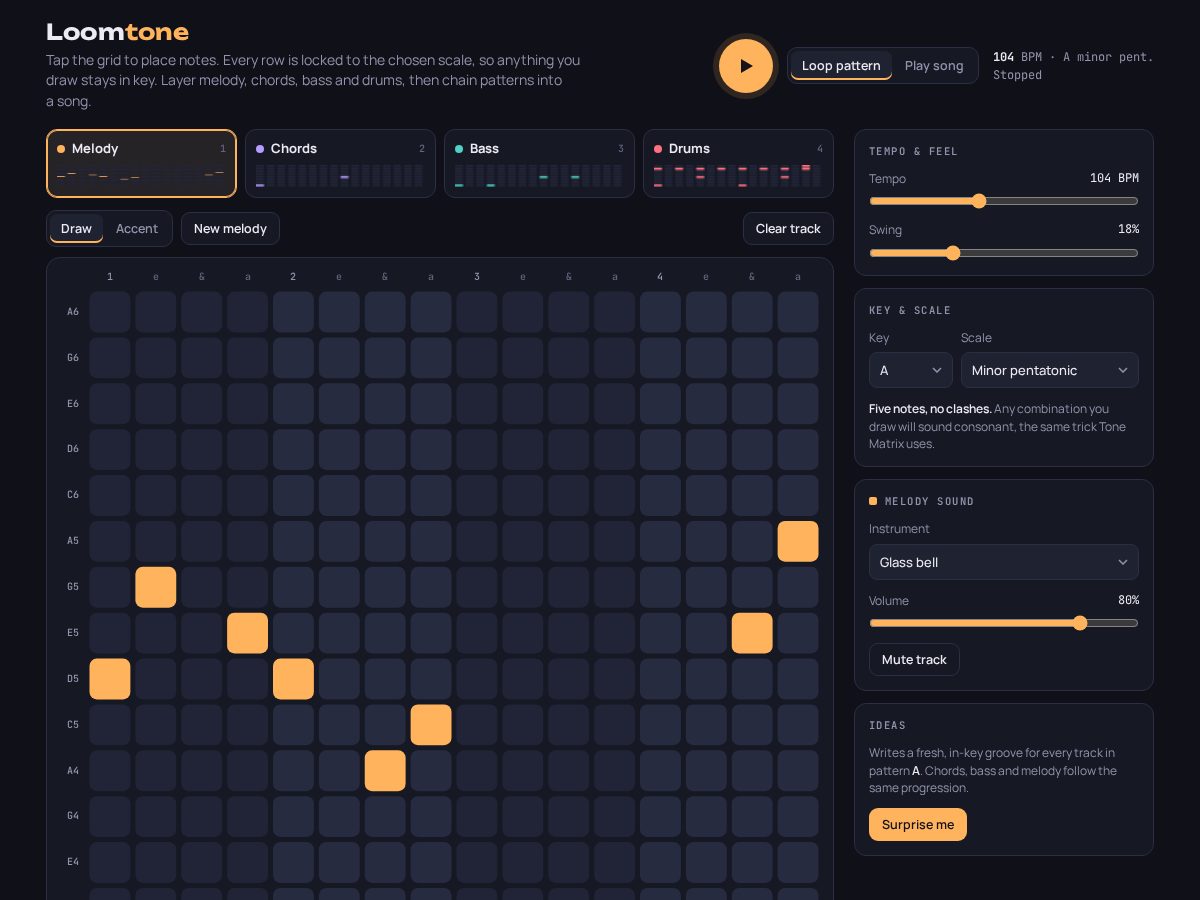Click the Swing '18%' value
Screen dimensions: 1200x900
pyautogui.click(x=1128, y=229)
